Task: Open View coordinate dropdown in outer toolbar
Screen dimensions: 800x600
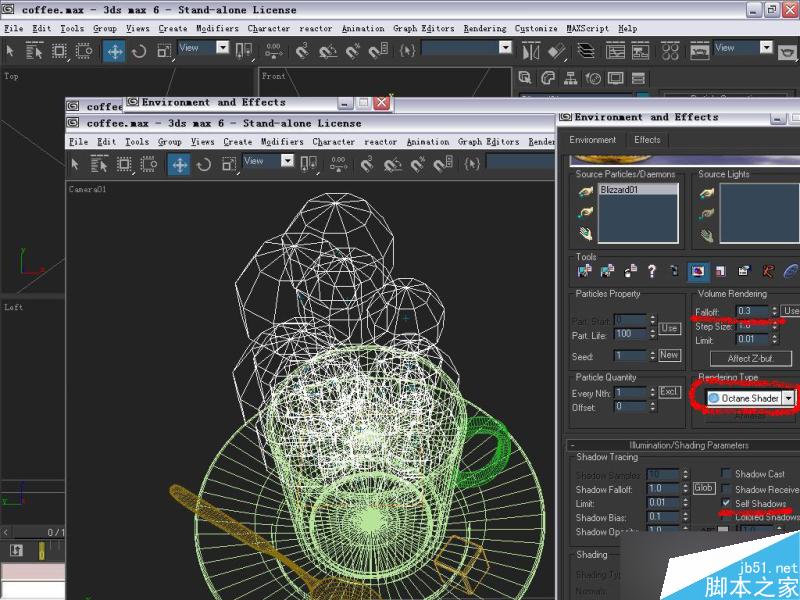Action: 222,47
